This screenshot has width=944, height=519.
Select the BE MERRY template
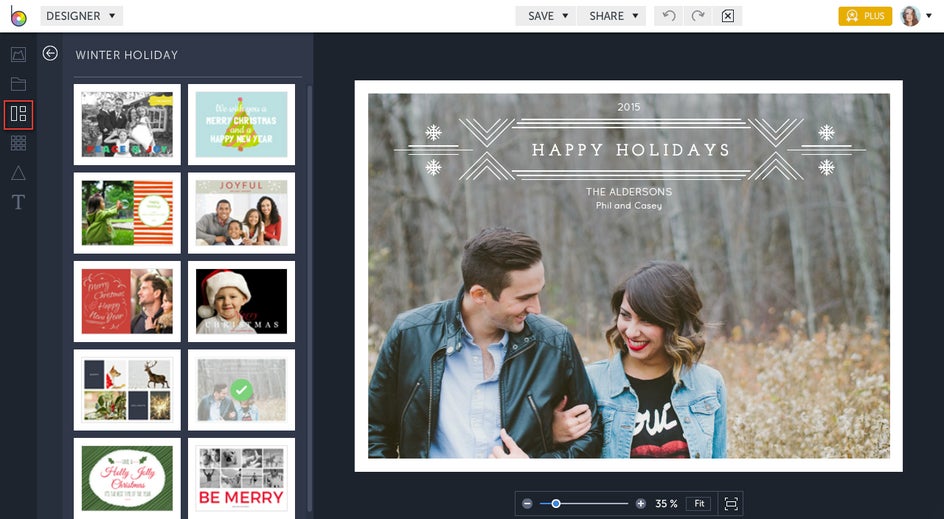tap(241, 479)
